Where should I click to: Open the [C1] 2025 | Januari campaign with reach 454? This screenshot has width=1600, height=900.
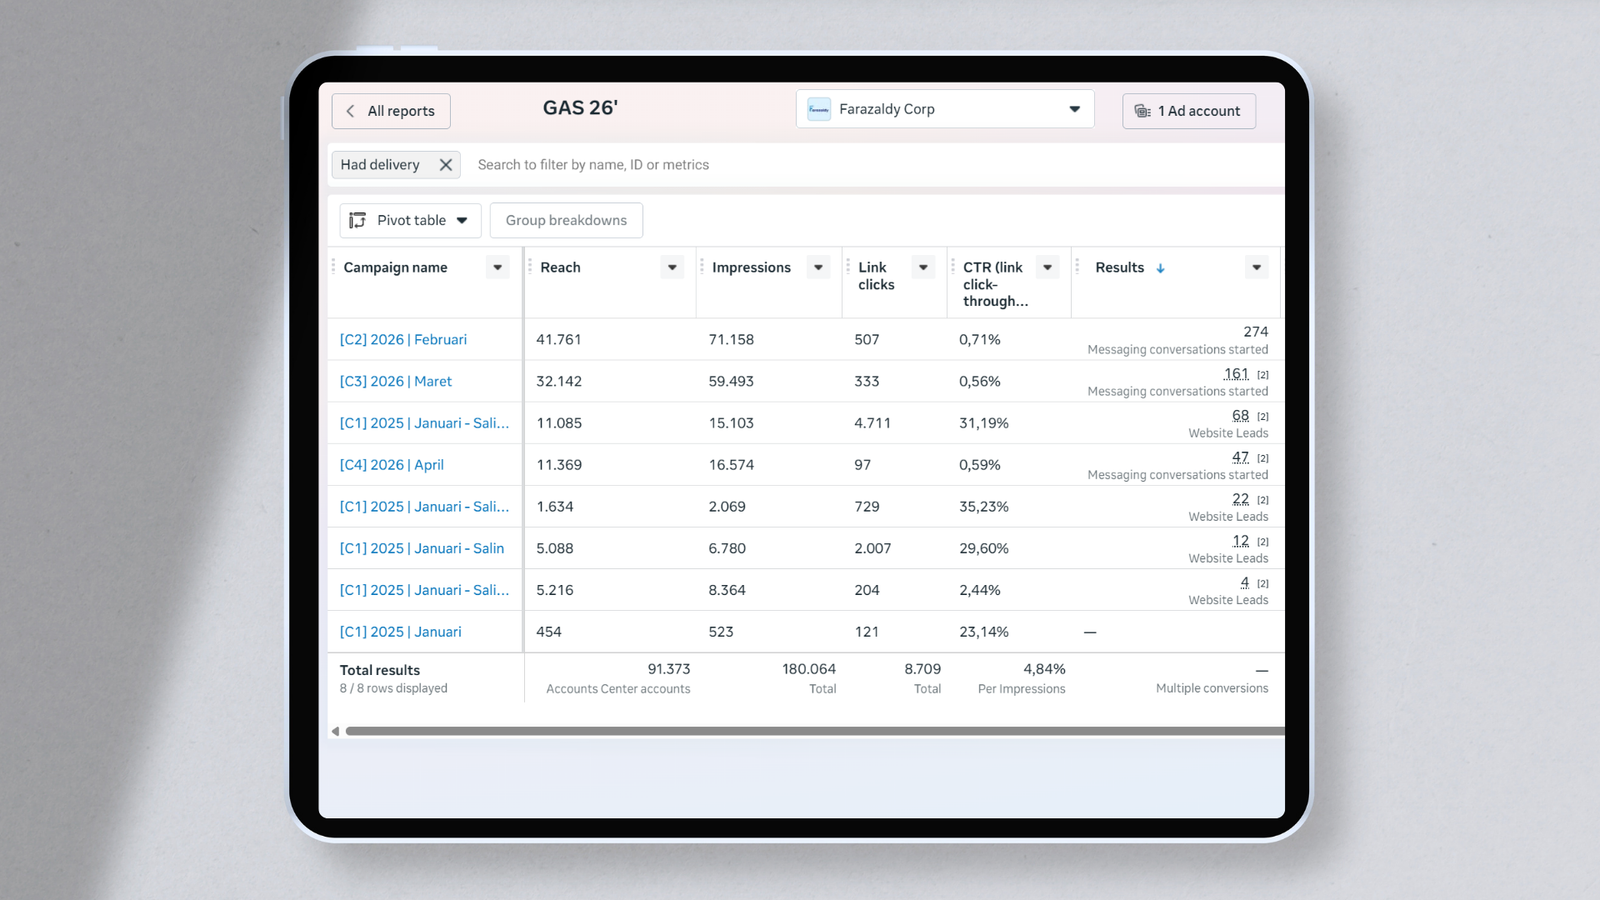pos(401,632)
